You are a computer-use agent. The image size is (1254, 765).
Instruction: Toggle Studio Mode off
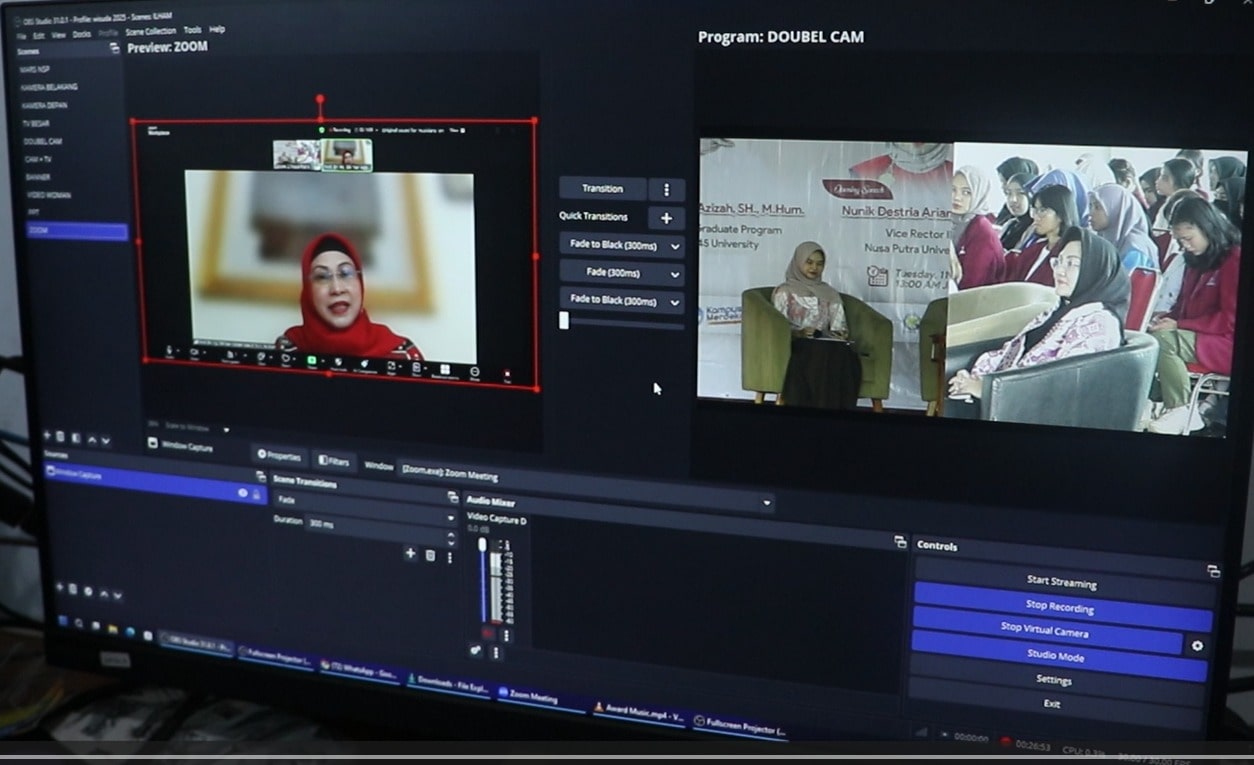pos(1060,655)
